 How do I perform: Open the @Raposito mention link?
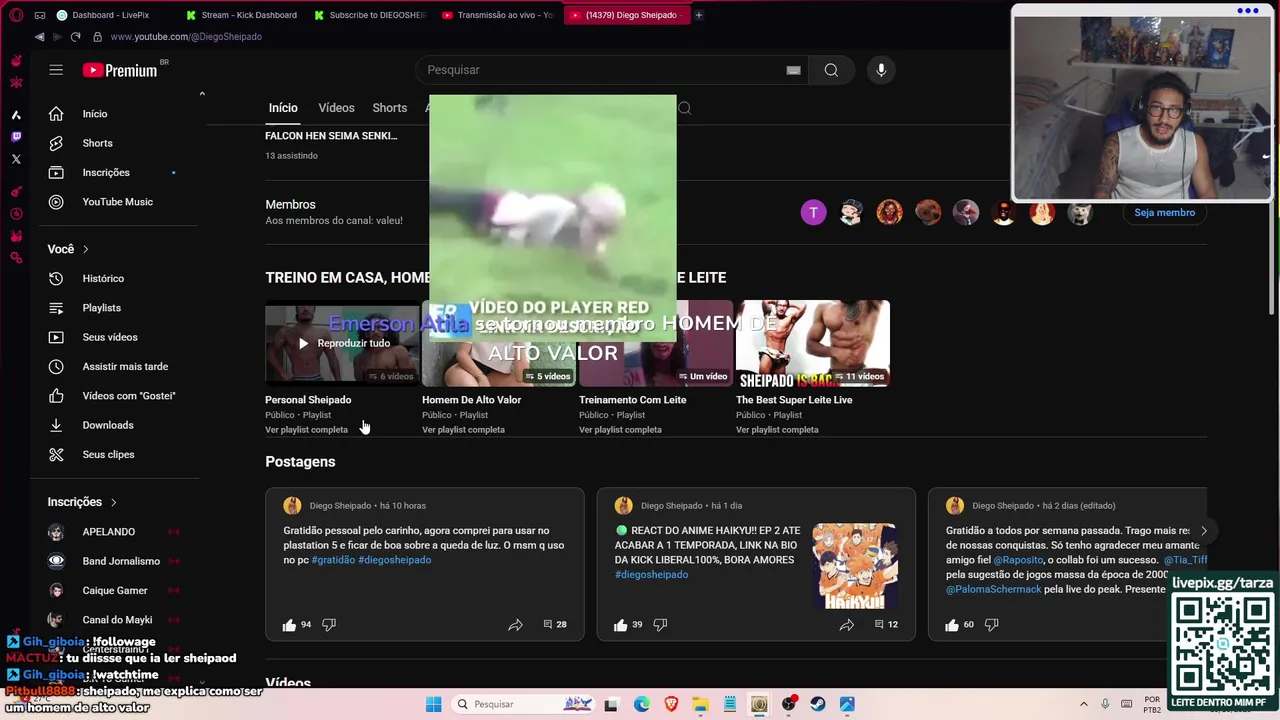(x=1018, y=560)
